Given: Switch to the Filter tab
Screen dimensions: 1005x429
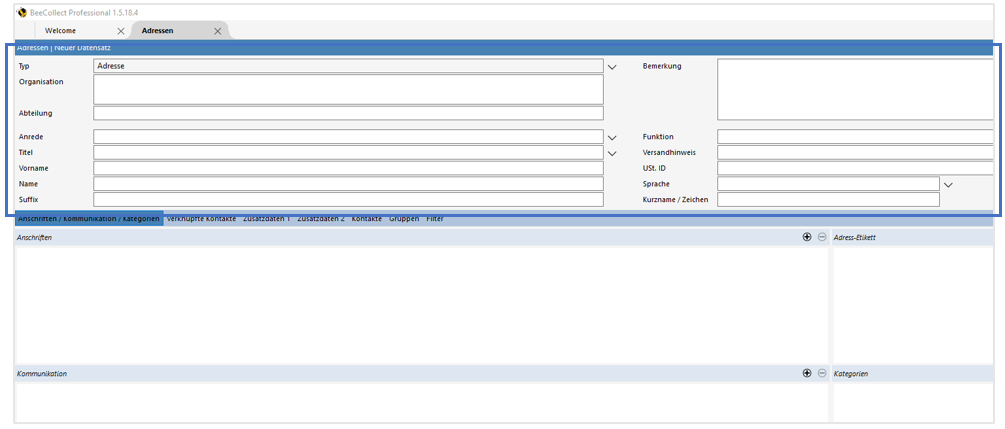Looking at the screenshot, I should click(435, 218).
